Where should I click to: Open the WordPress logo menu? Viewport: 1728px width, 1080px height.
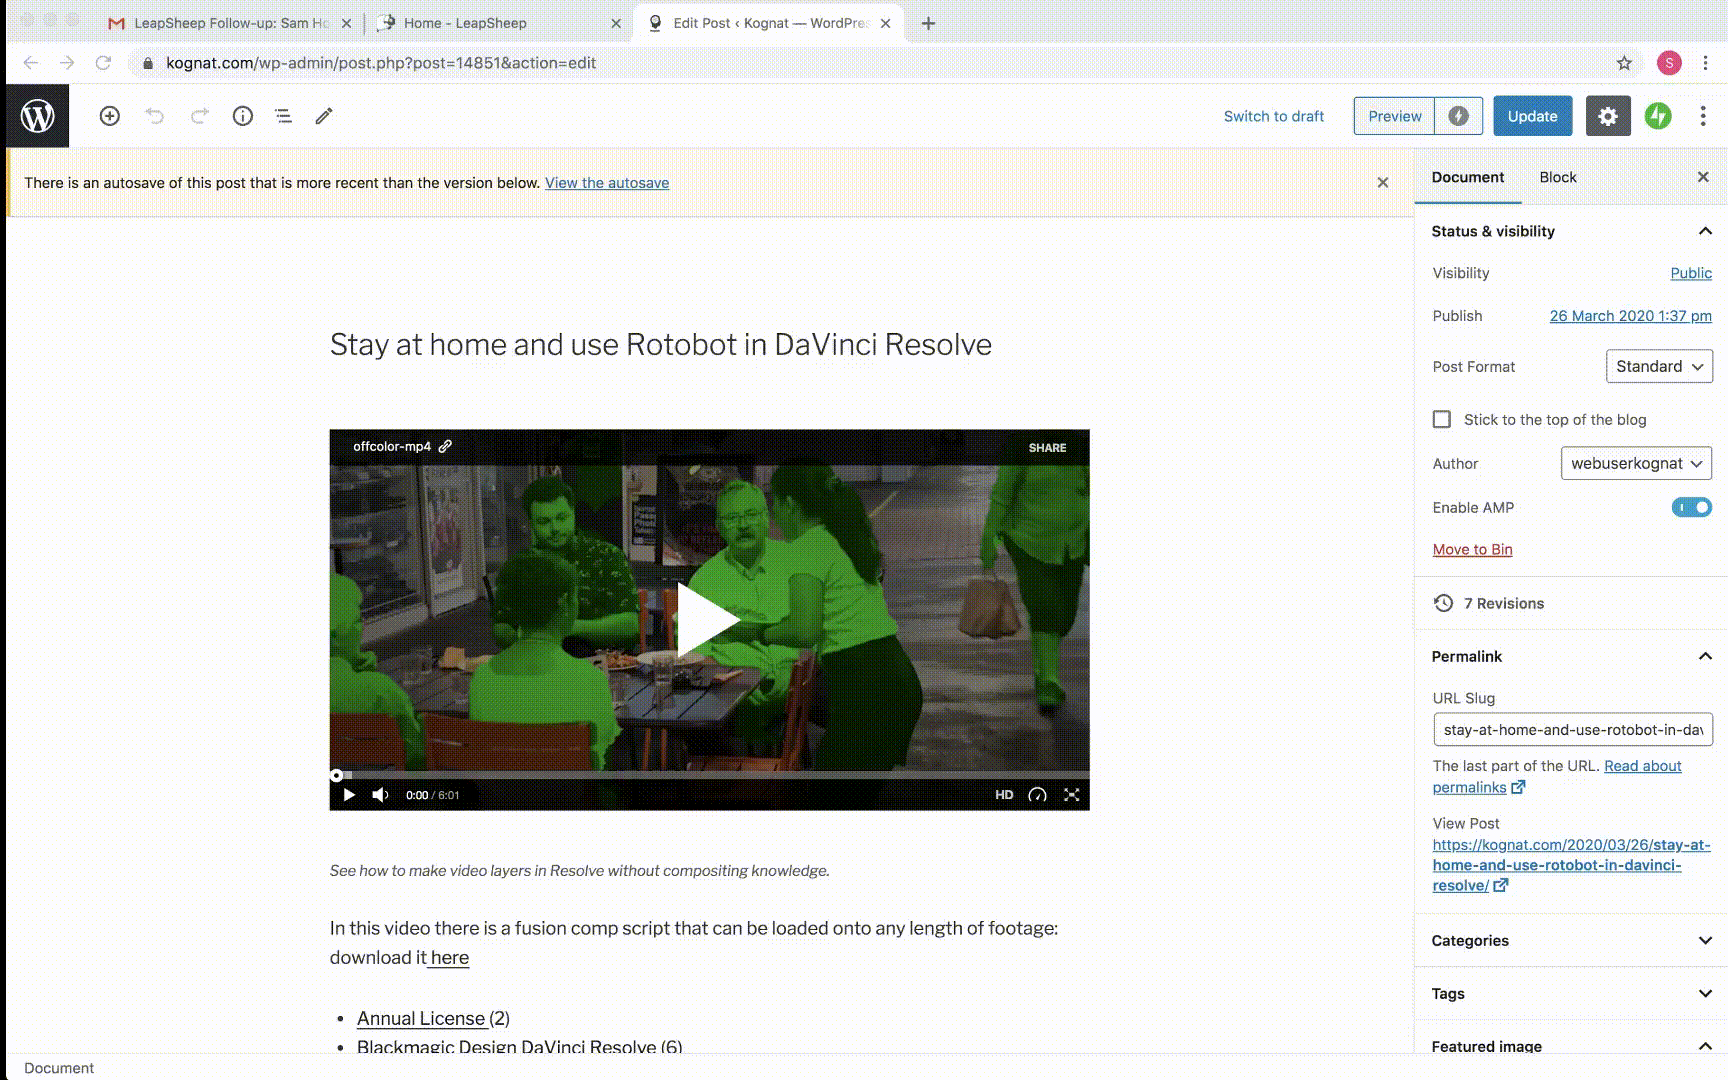tap(37, 116)
